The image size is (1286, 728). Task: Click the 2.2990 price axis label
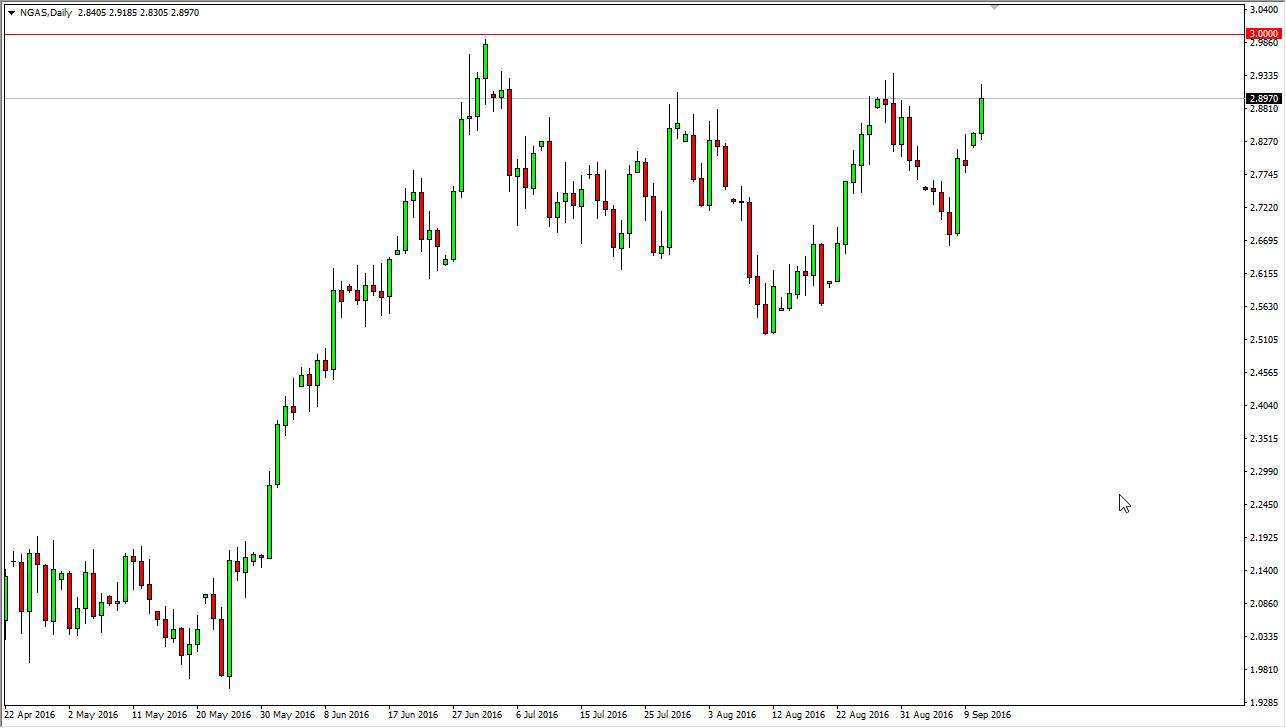1264,472
